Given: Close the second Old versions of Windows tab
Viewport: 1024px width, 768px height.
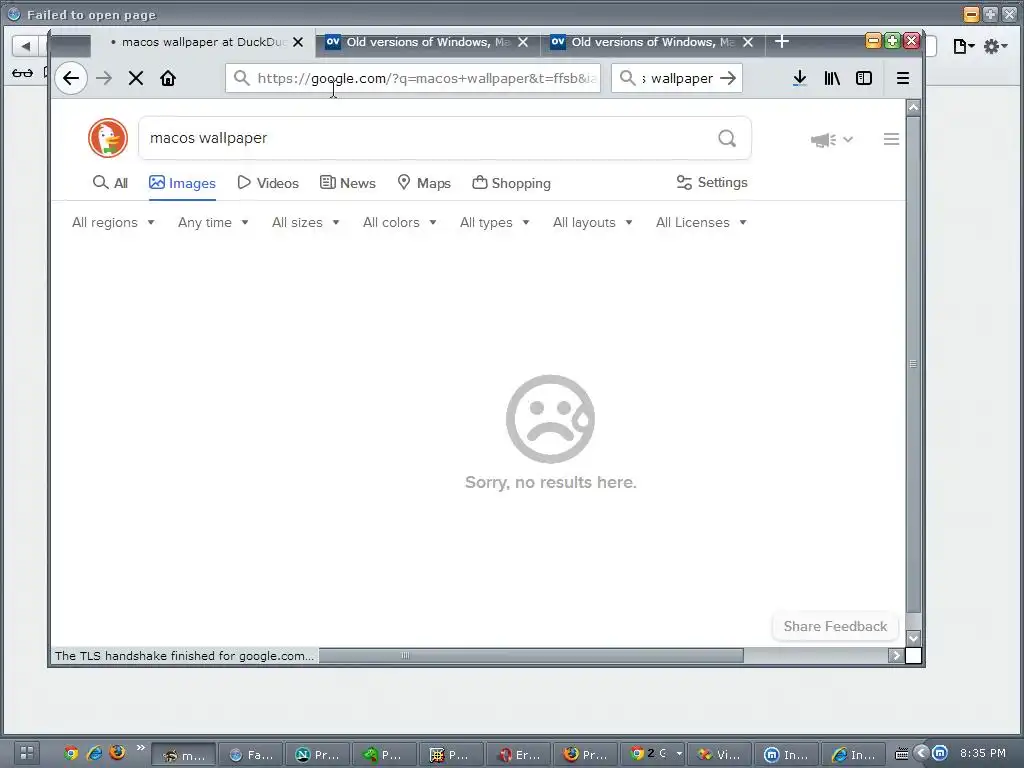Looking at the screenshot, I should click(x=523, y=42).
